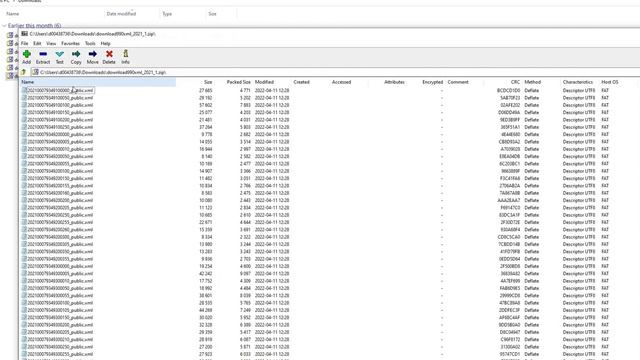Open the Help menu
Image resolution: width=640 pixels, height=360 pixels.
click(105, 43)
